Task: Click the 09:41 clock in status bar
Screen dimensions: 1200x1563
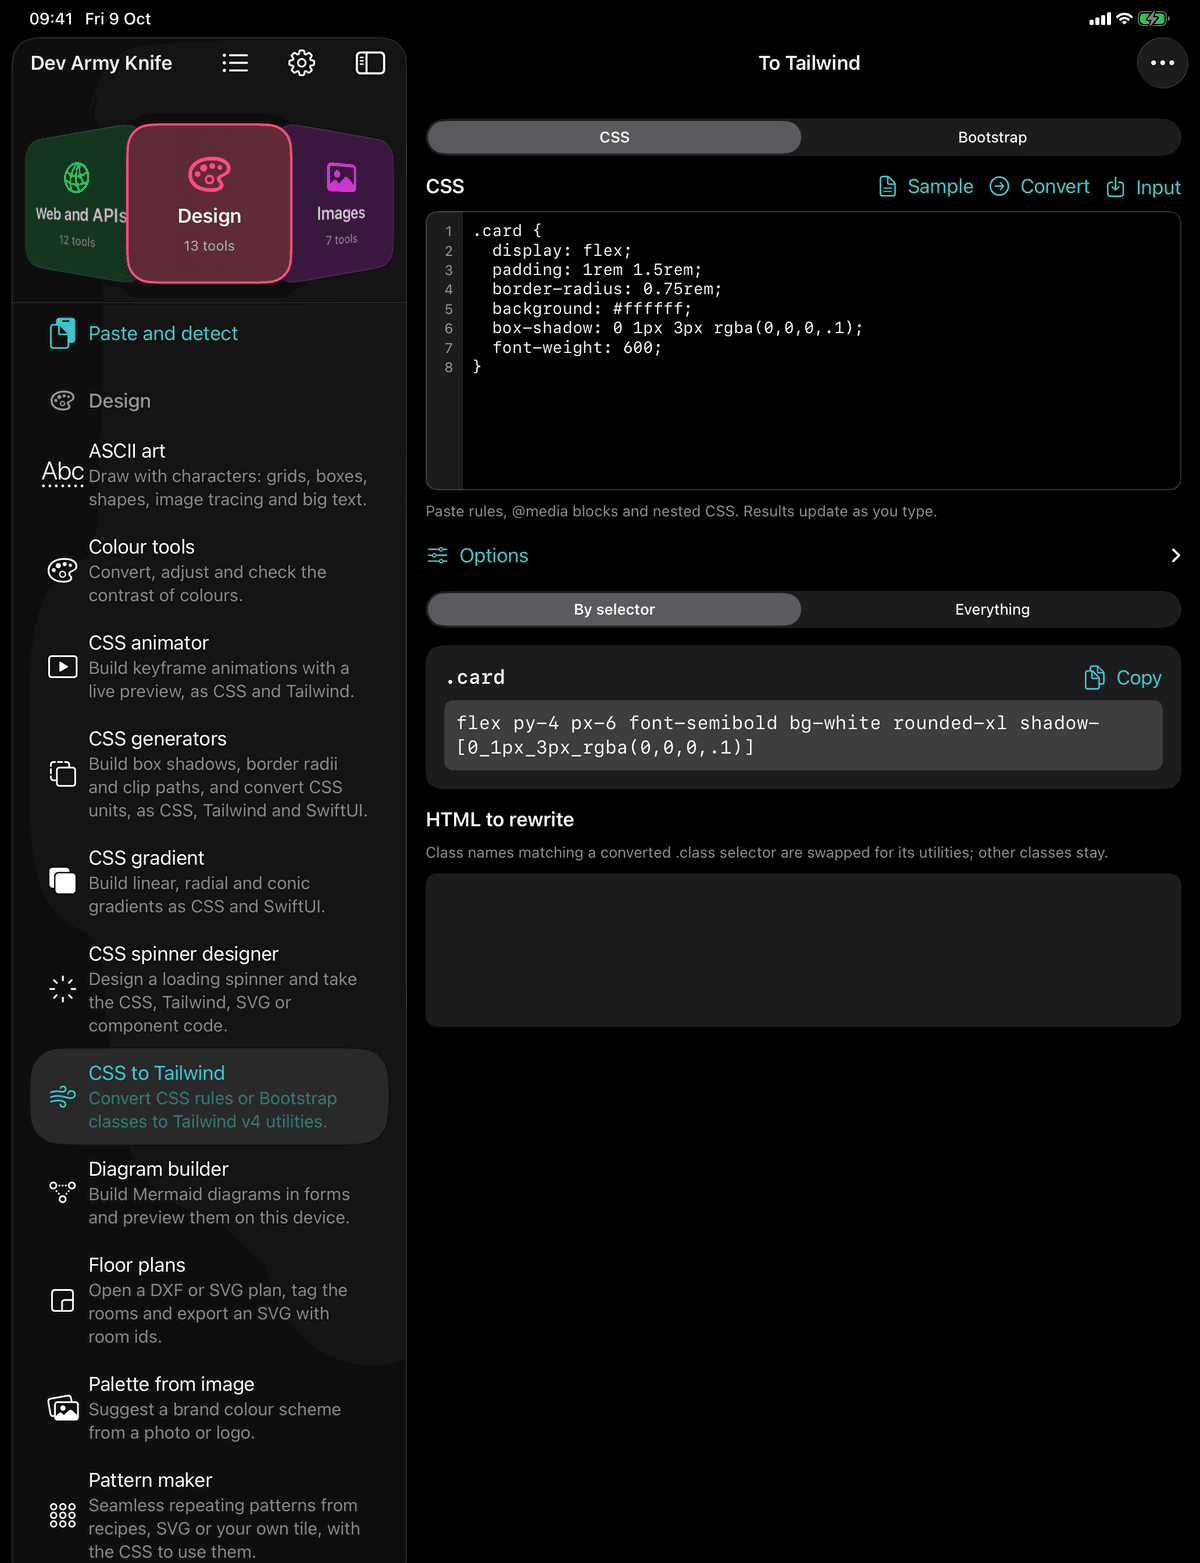Action: (51, 19)
